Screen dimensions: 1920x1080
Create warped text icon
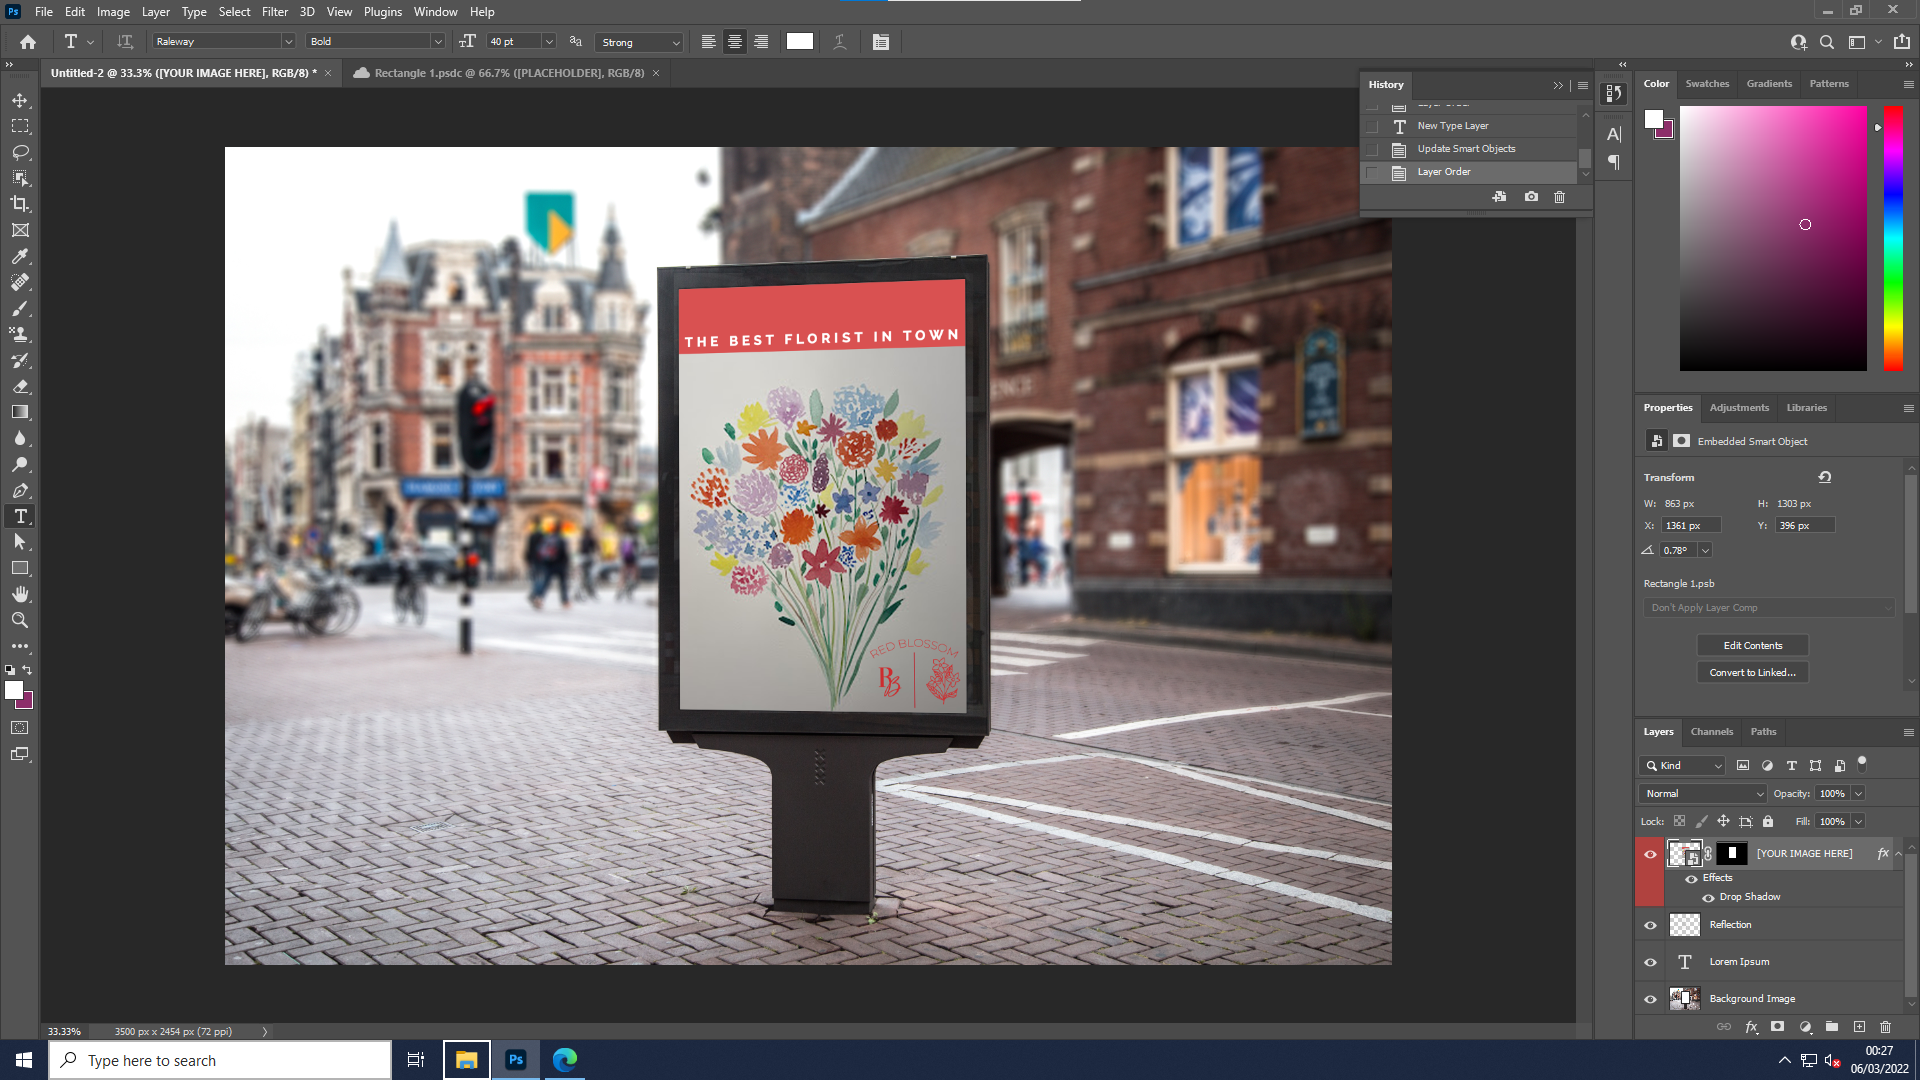(840, 42)
